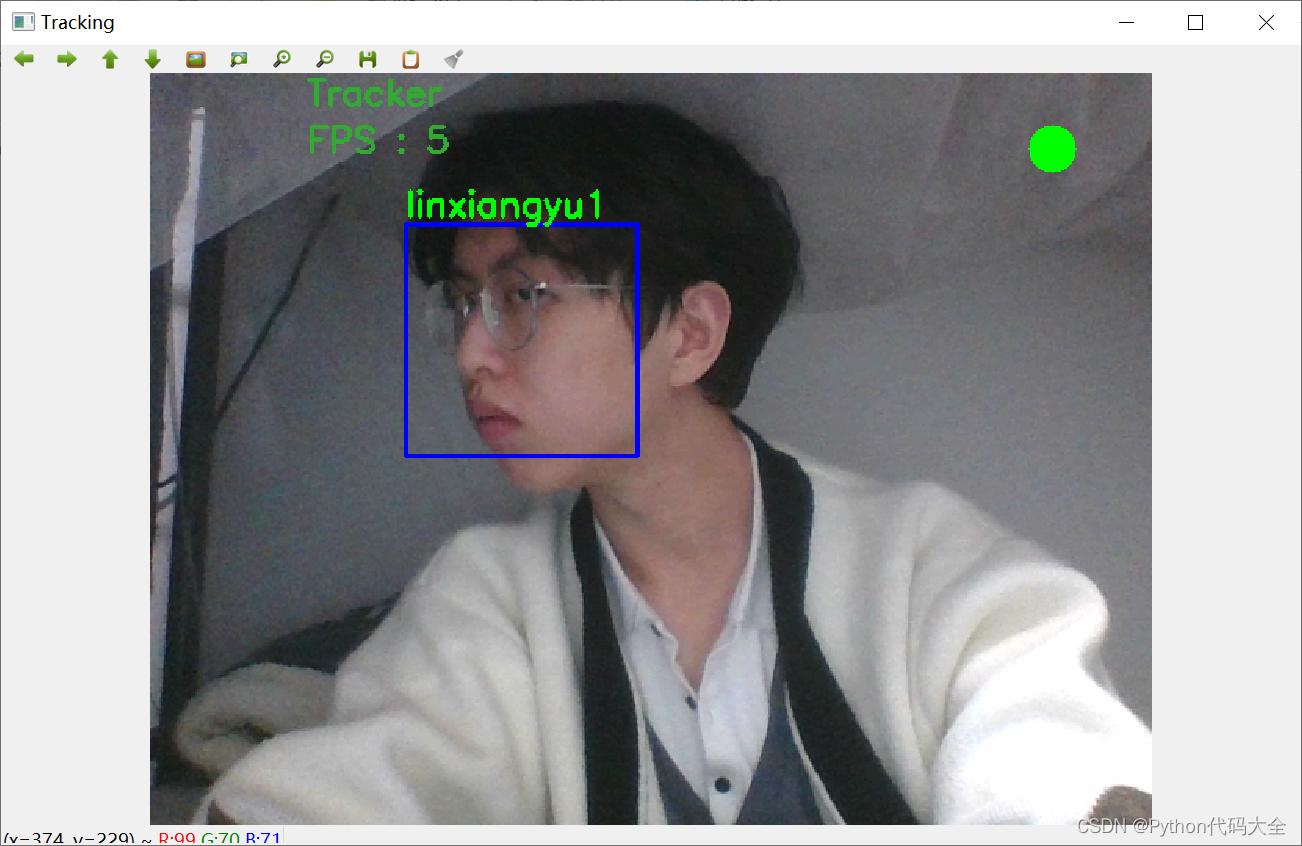Image resolution: width=1302 pixels, height=846 pixels.
Task: Click the 'linxiangyu1' label above the box
Action: click(x=505, y=206)
